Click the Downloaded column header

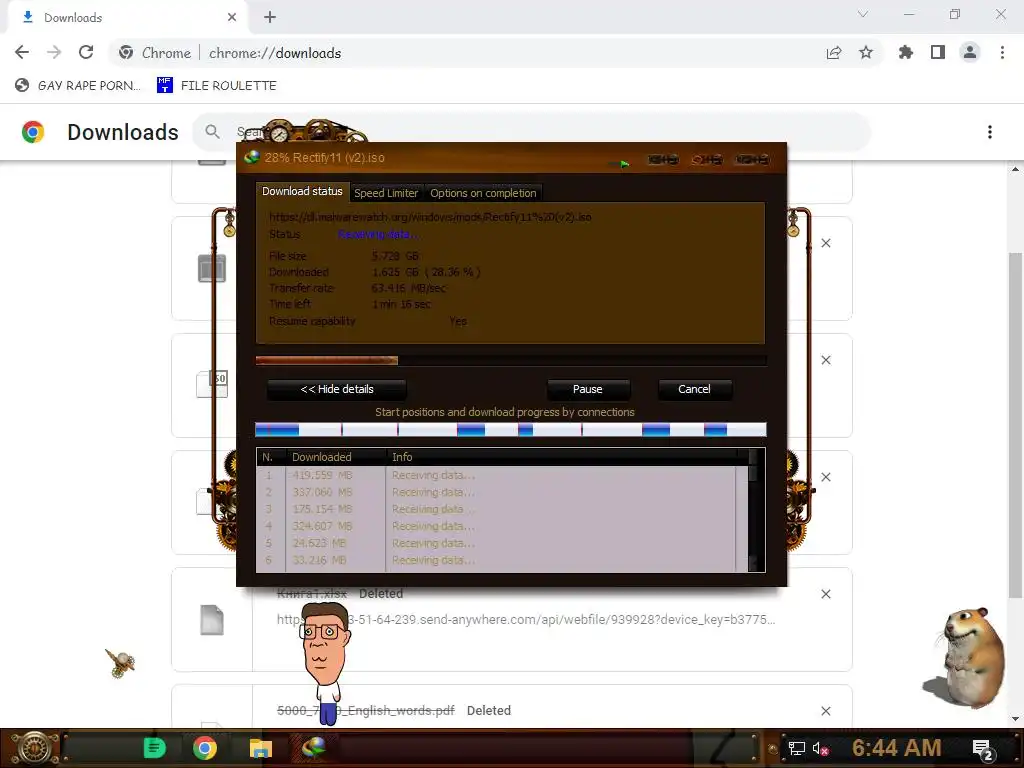336,457
